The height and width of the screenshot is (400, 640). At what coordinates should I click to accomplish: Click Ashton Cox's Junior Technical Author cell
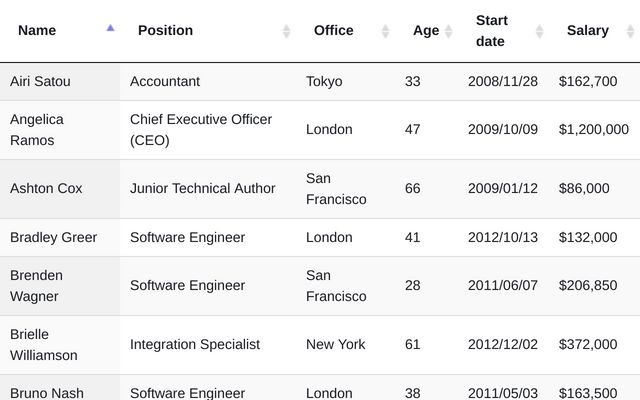click(202, 188)
